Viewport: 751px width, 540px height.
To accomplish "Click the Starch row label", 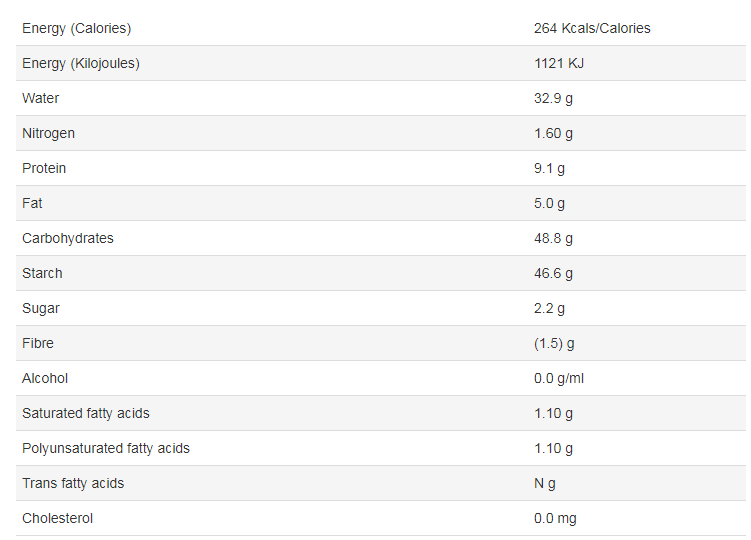I will pyautogui.click(x=42, y=273).
